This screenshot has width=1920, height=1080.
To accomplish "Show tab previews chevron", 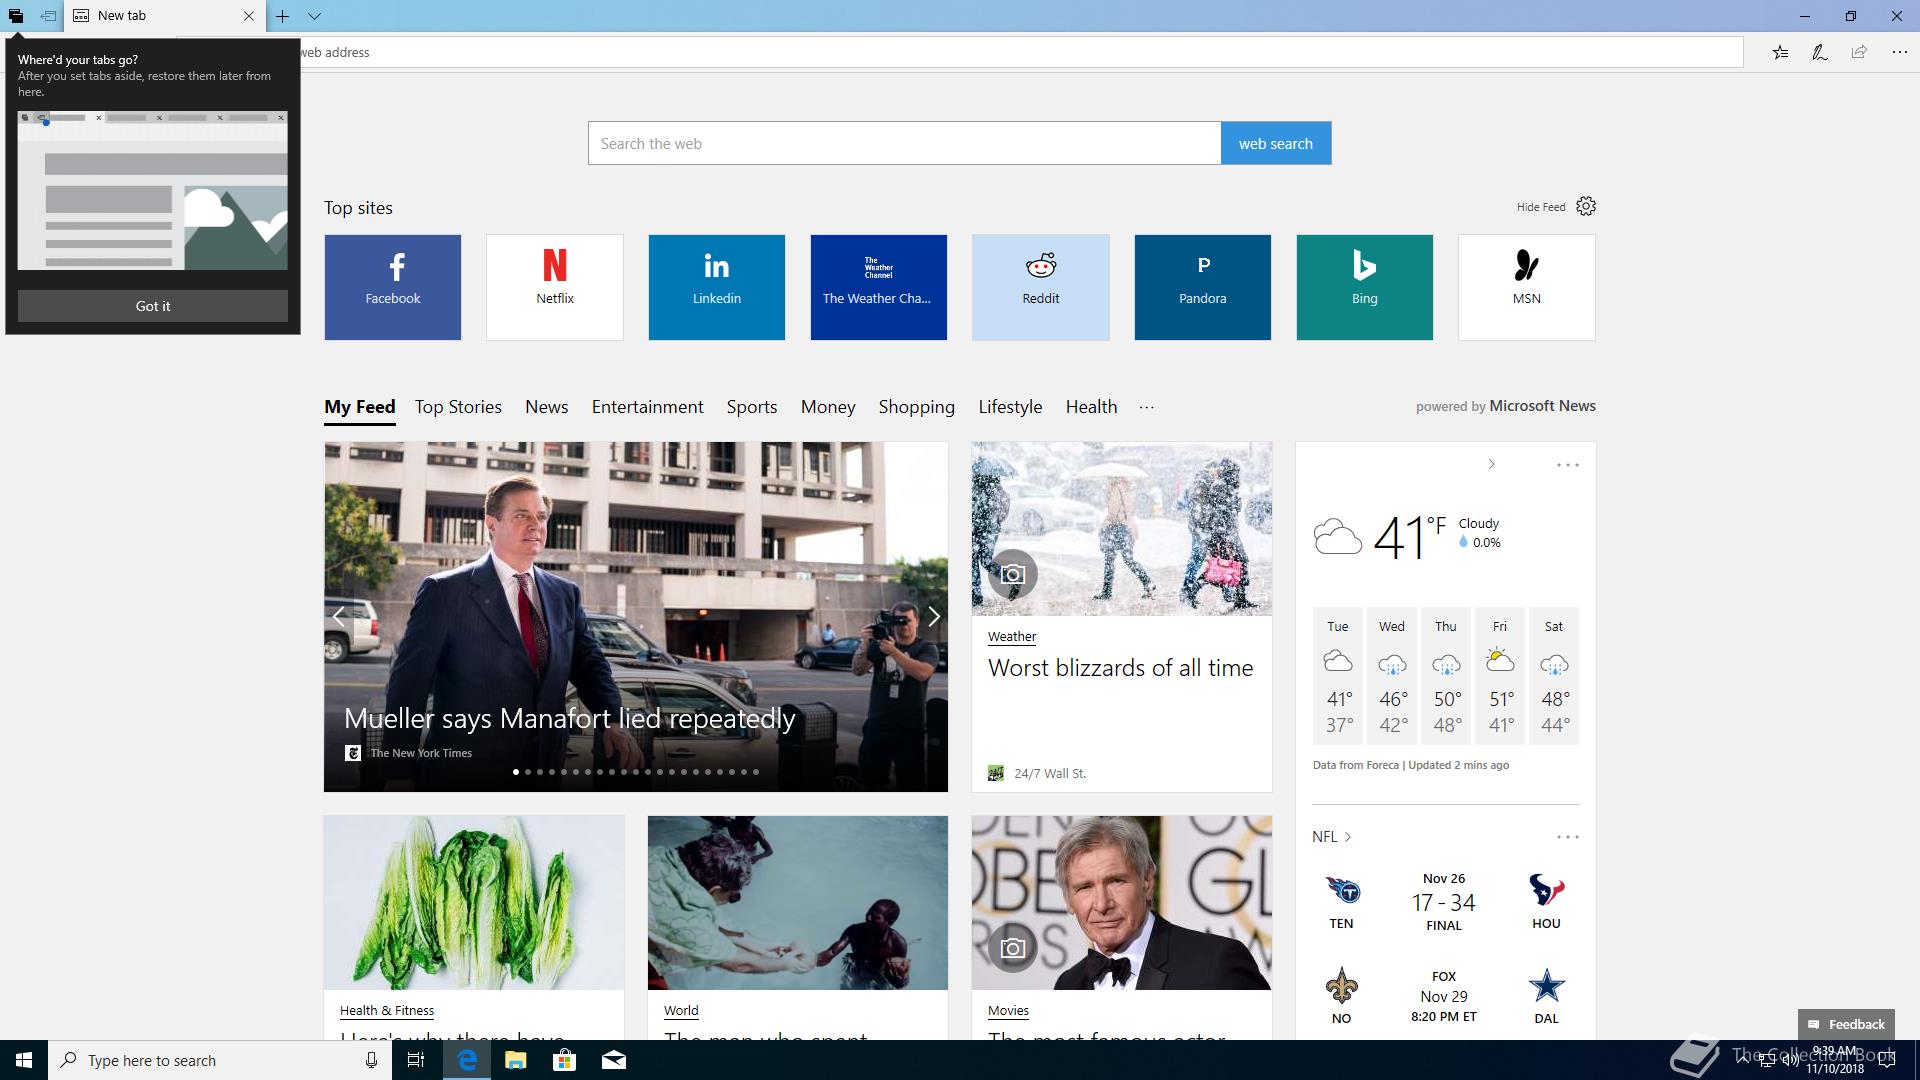I will [x=314, y=16].
